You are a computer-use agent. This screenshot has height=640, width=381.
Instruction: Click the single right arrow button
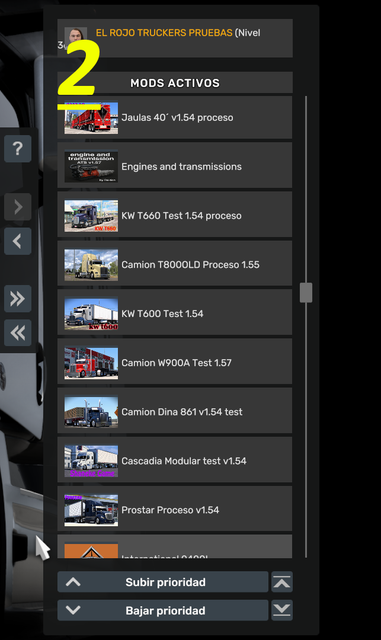click(18, 207)
